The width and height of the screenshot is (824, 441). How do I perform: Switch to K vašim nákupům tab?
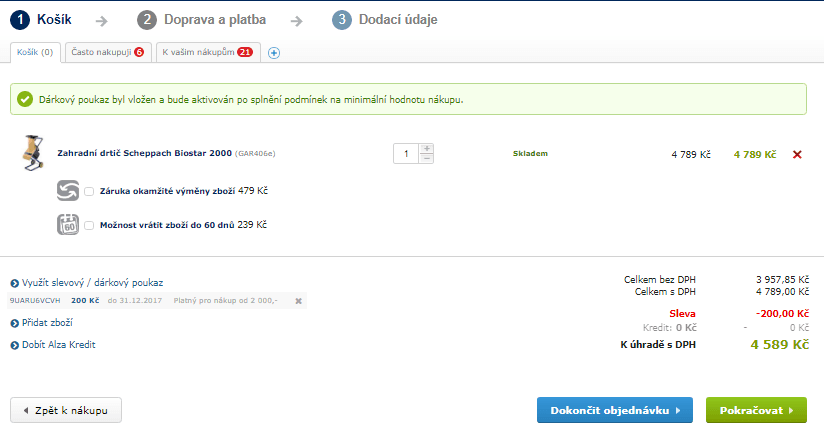208,53
